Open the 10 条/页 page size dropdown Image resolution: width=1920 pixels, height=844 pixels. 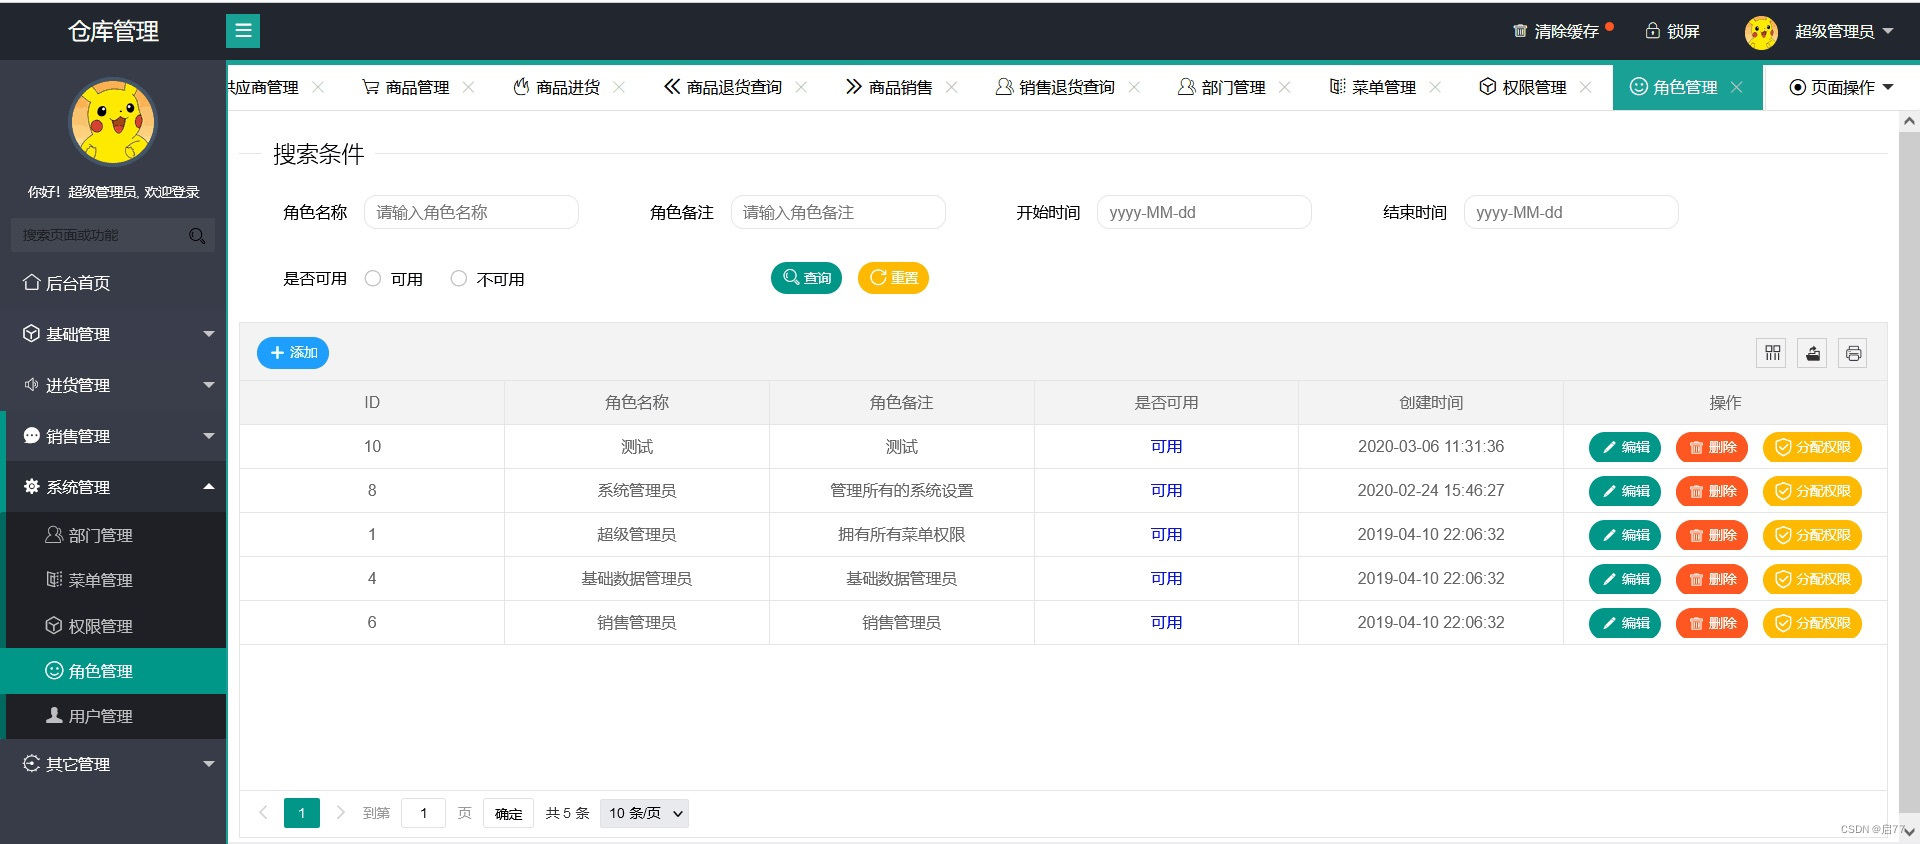[x=644, y=813]
